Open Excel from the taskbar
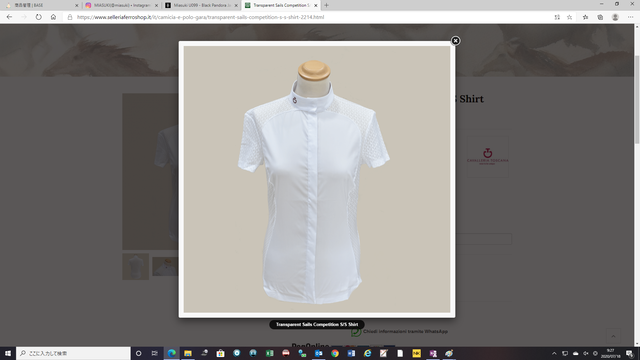This screenshot has height=360, width=640. point(269,353)
